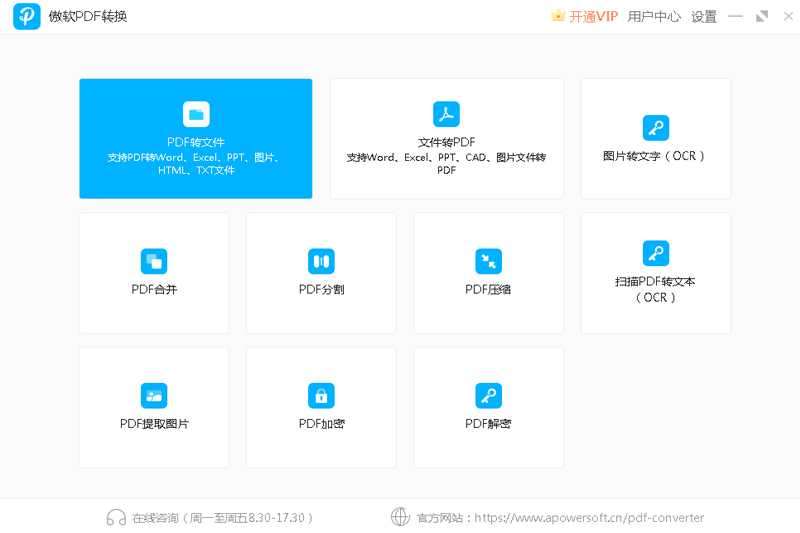Open the 扫描PDF转文本 OCR icon
The height and width of the screenshot is (533, 800).
coord(655,253)
